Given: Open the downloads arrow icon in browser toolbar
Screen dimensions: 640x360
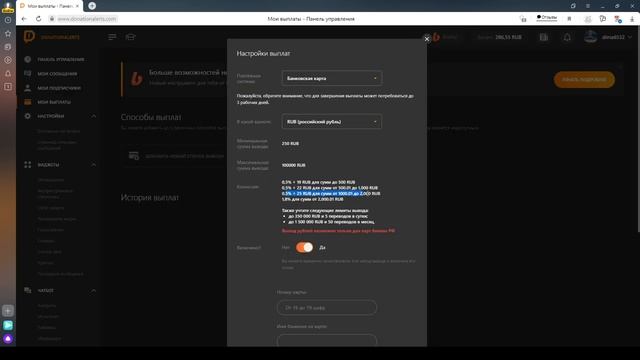Looking at the screenshot, I should pyautogui.click(x=632, y=19).
